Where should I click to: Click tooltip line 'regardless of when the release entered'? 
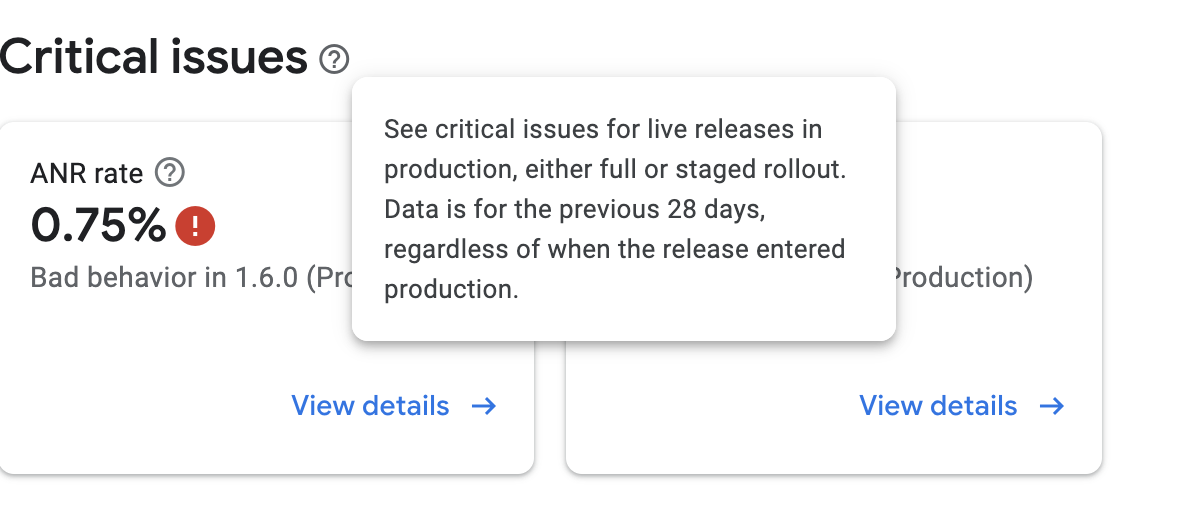click(x=614, y=249)
